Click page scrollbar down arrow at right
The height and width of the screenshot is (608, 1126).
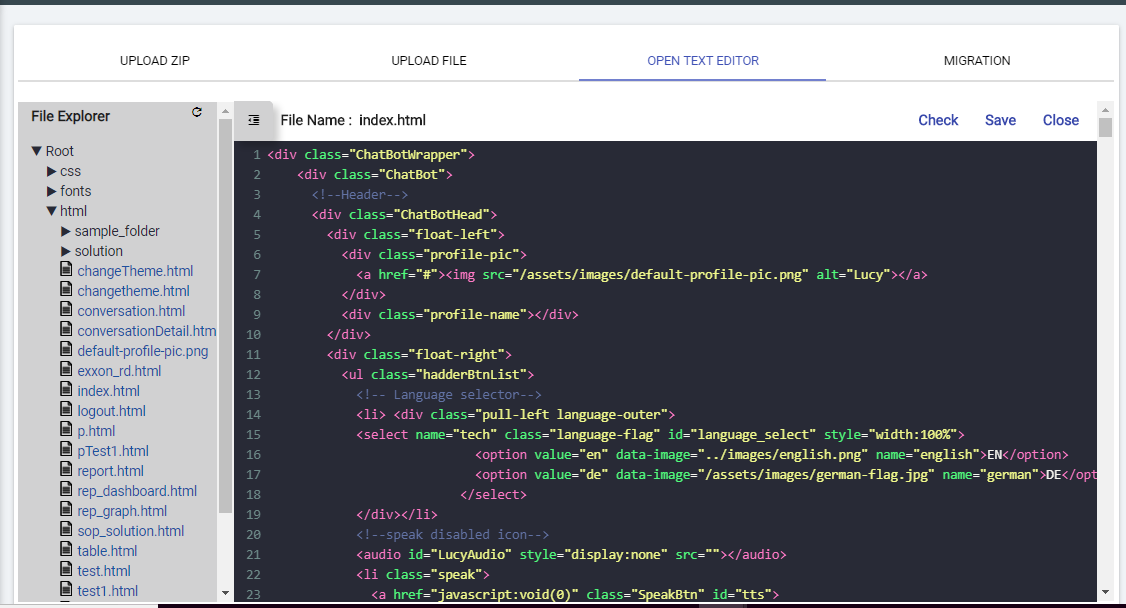click(x=1105, y=593)
